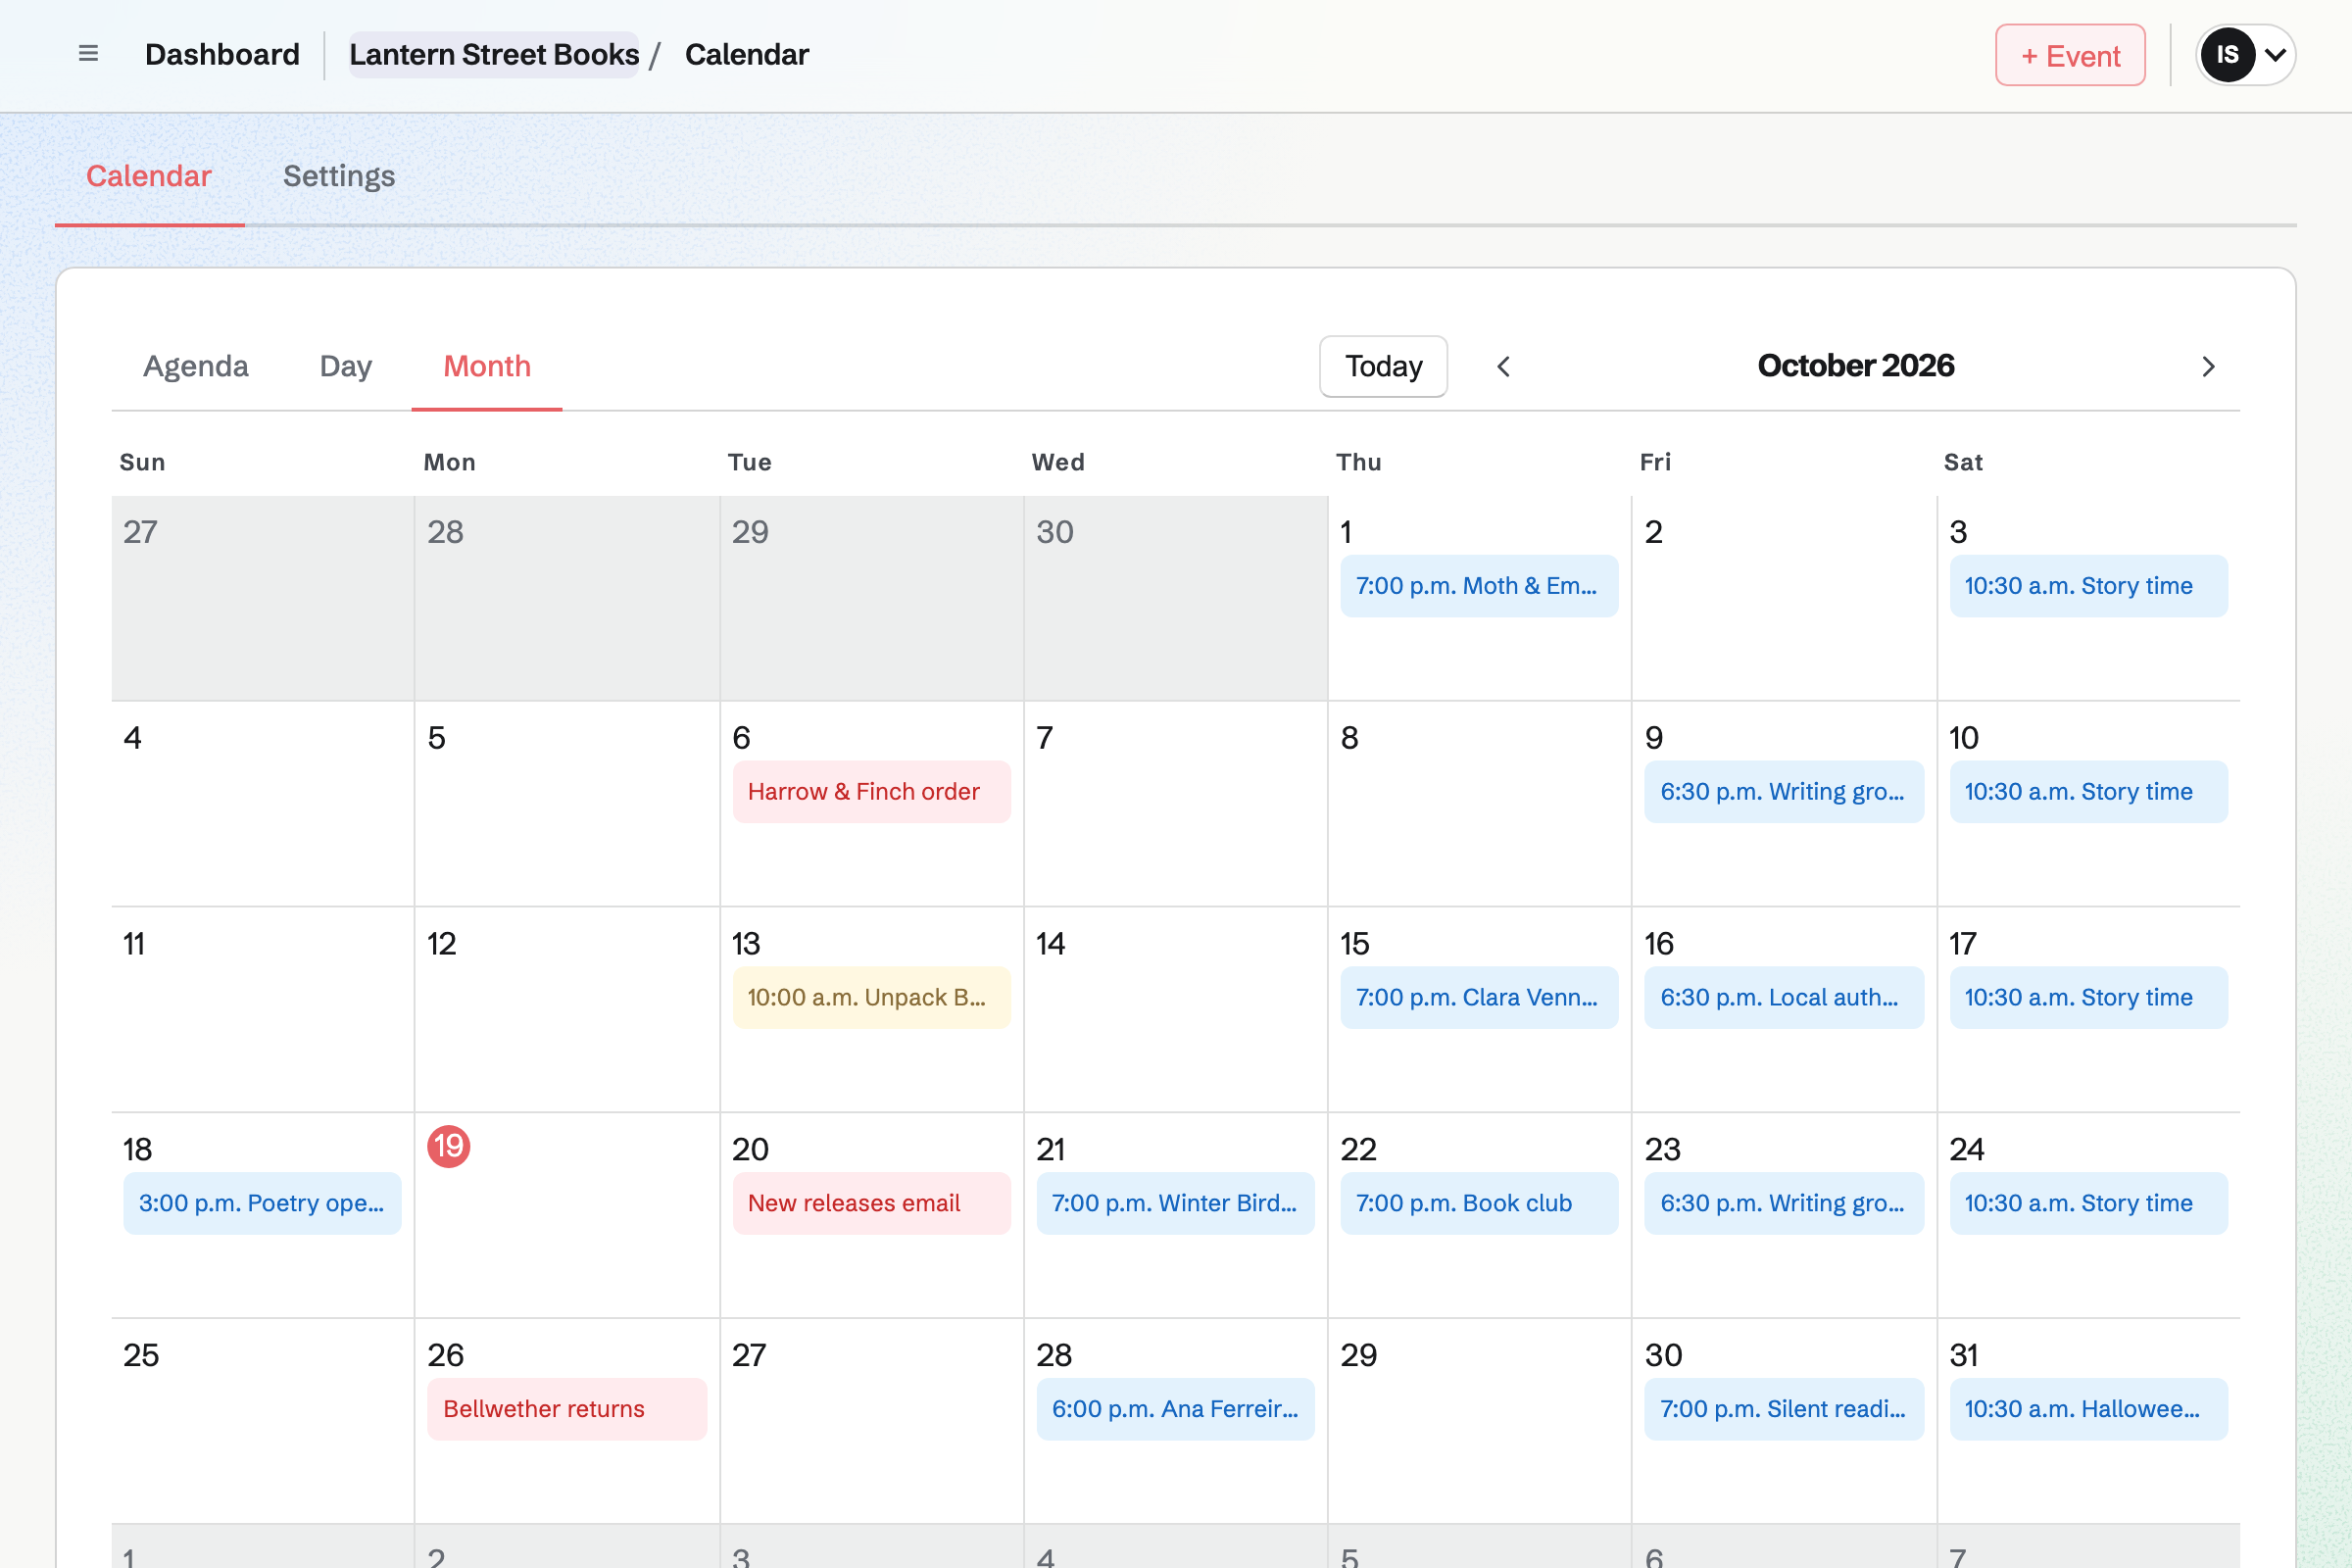Click the Today button
The width and height of the screenshot is (2352, 1568).
1383,367
